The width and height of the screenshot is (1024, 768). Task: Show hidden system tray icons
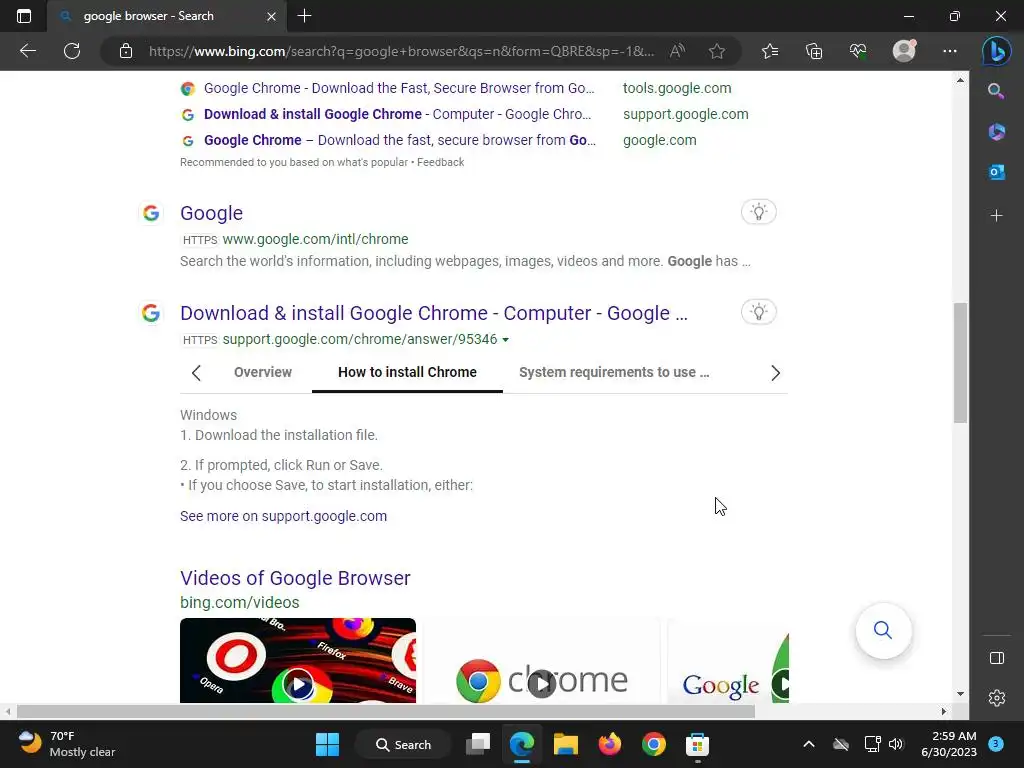coord(808,744)
